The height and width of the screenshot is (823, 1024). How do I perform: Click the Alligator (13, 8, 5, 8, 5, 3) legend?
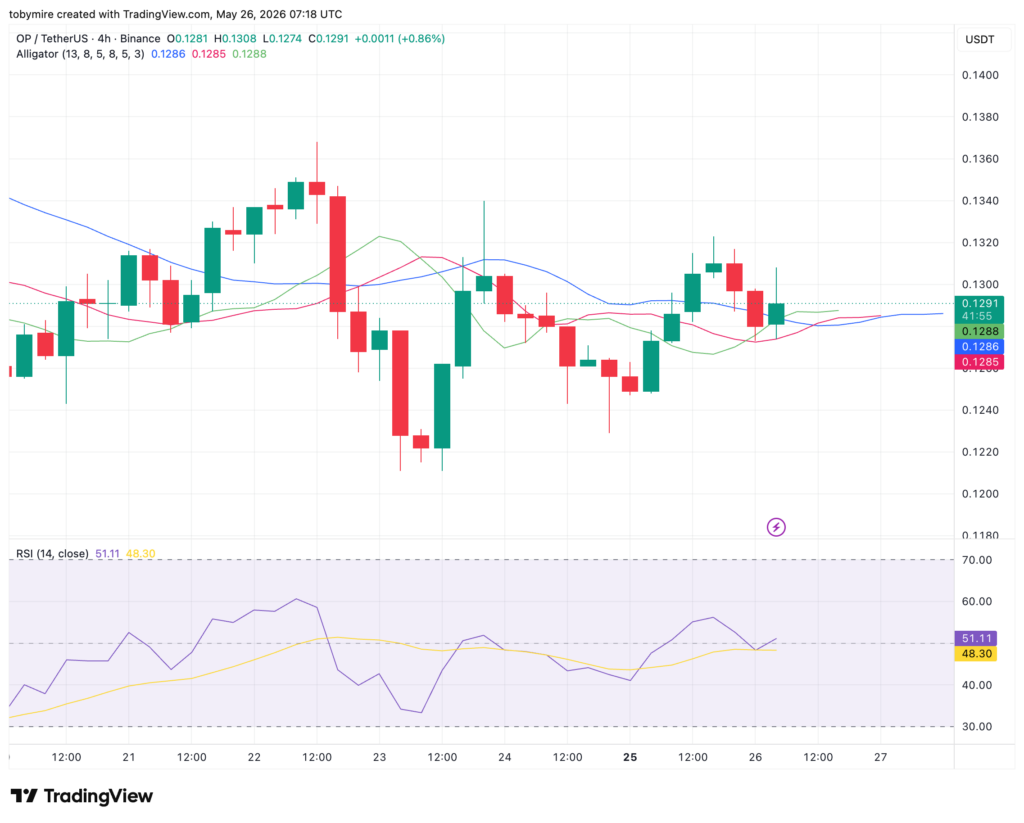[x=80, y=54]
